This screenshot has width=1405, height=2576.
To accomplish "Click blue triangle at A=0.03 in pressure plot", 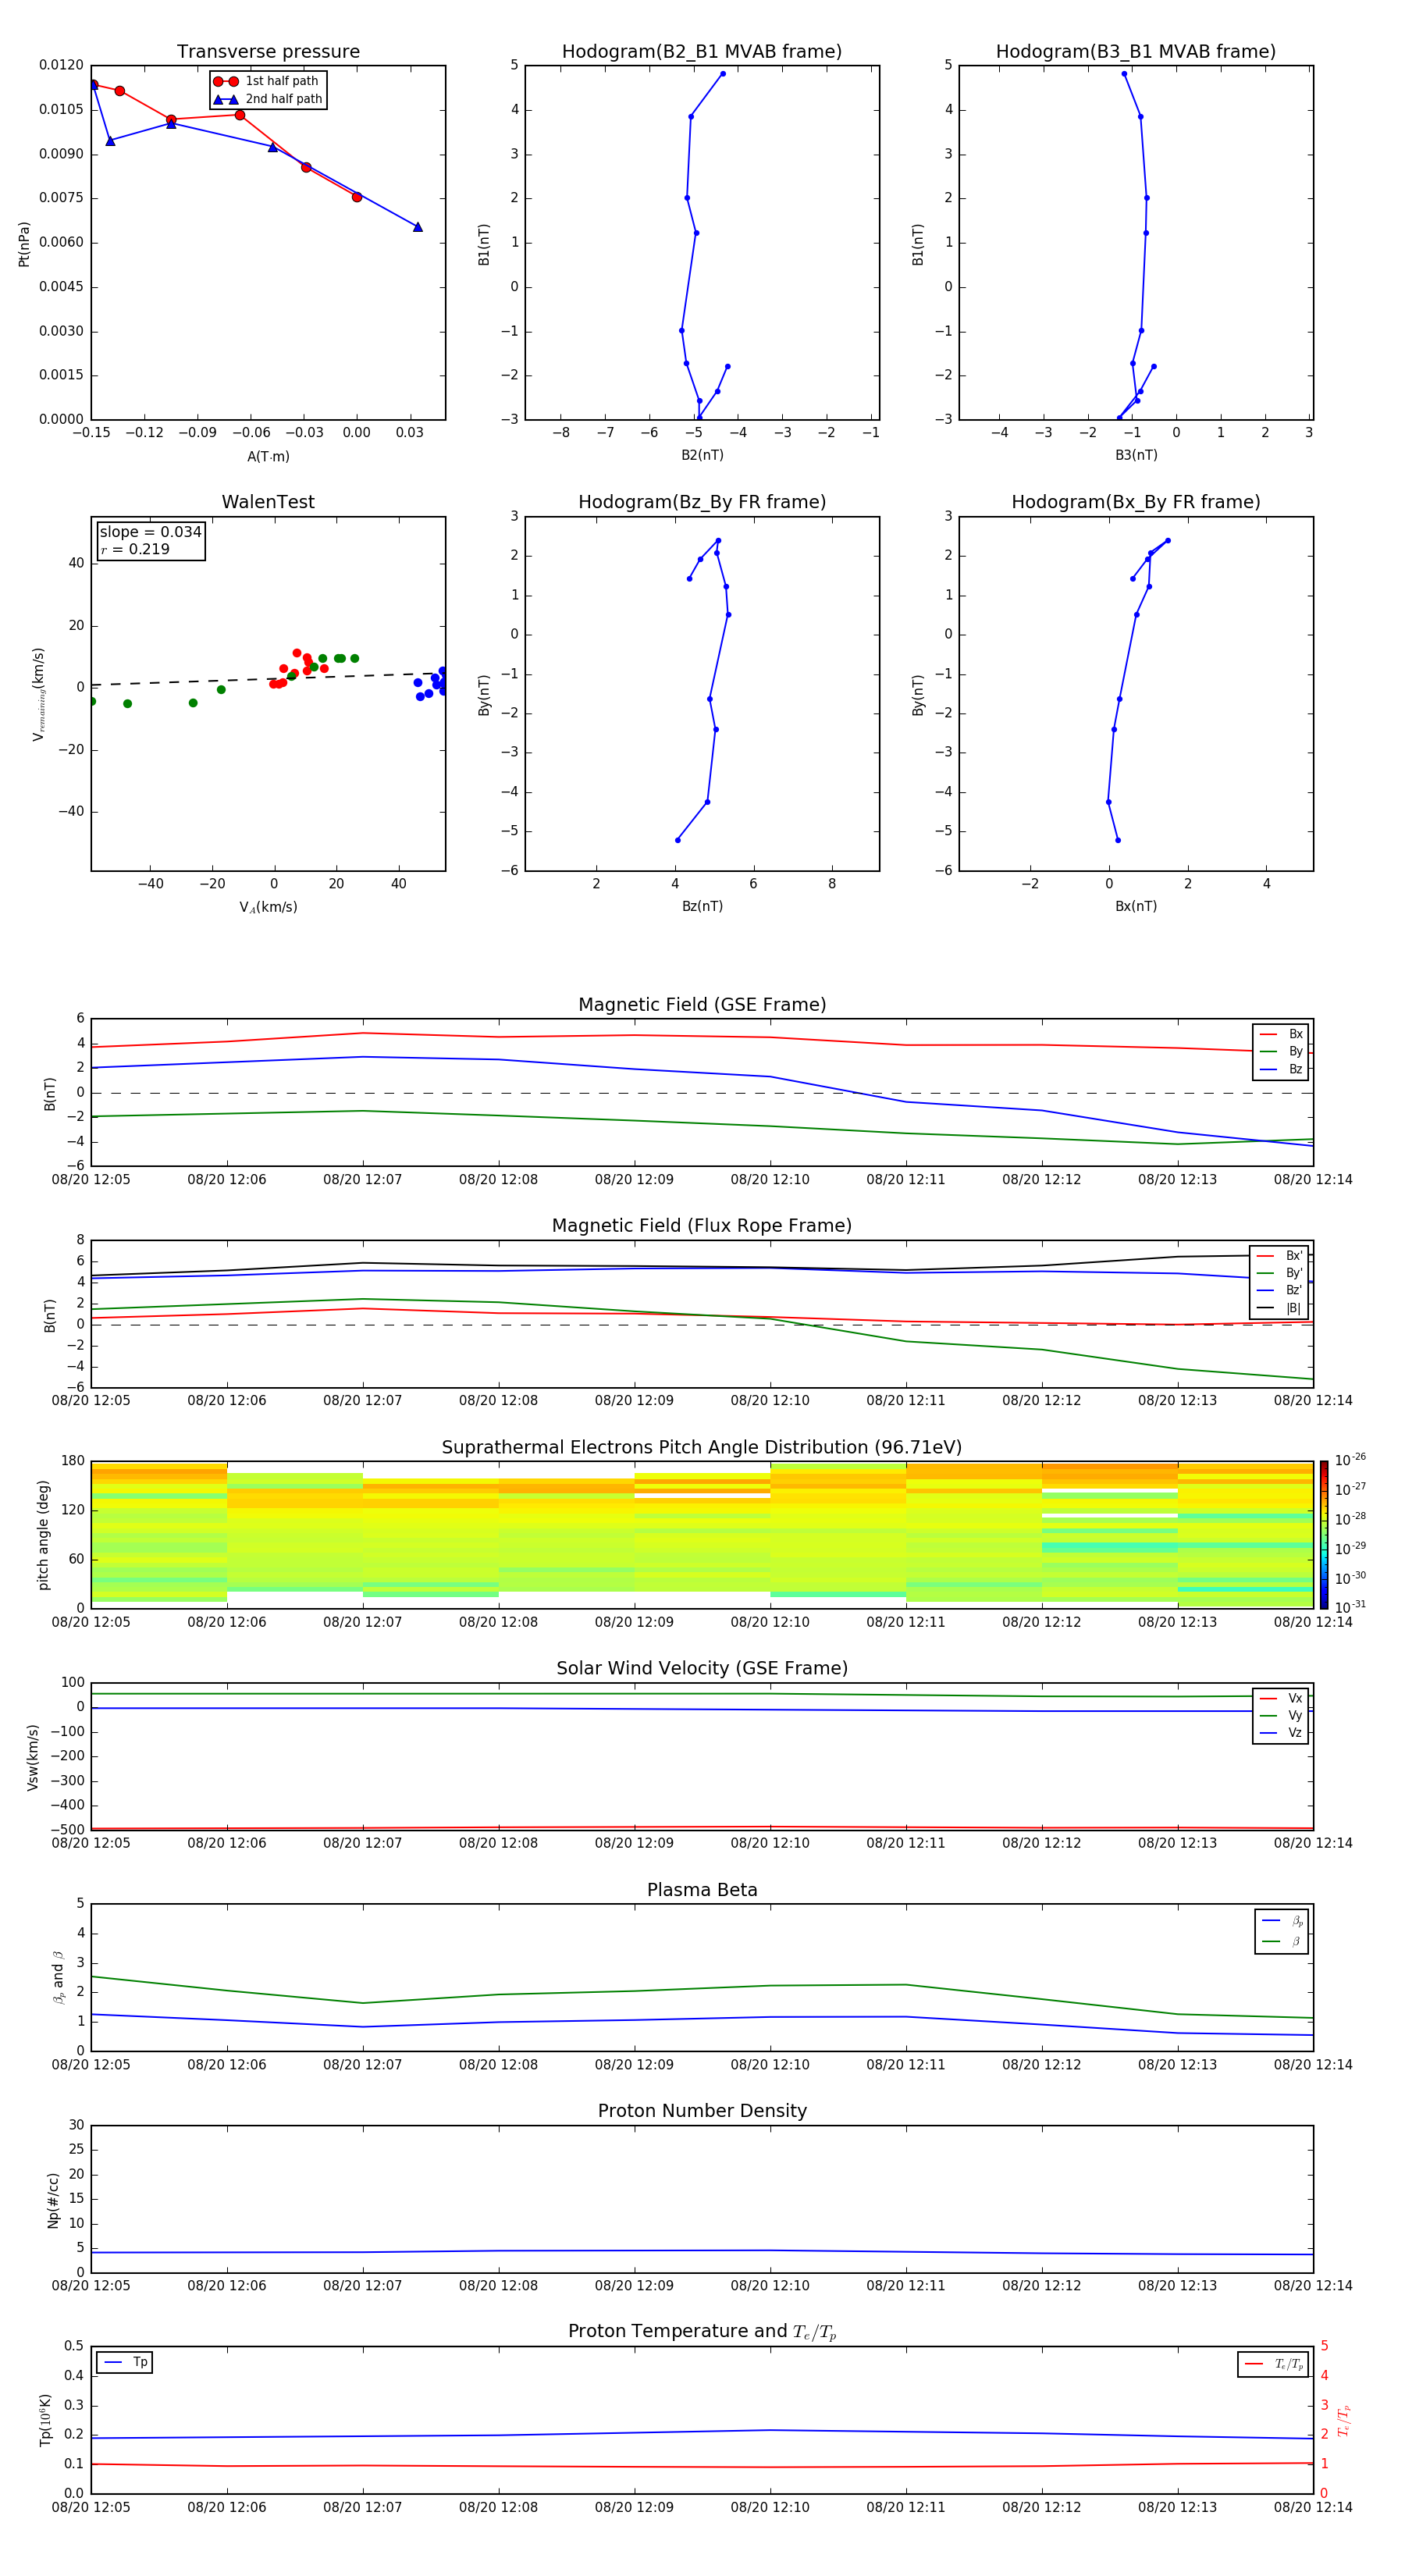I will pyautogui.click(x=417, y=227).
